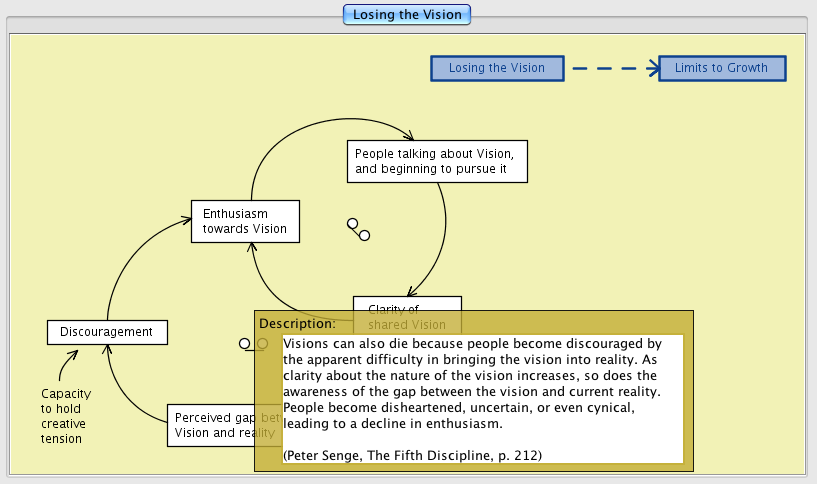Click the dashed arrow toward Limits to Growth

[614, 68]
